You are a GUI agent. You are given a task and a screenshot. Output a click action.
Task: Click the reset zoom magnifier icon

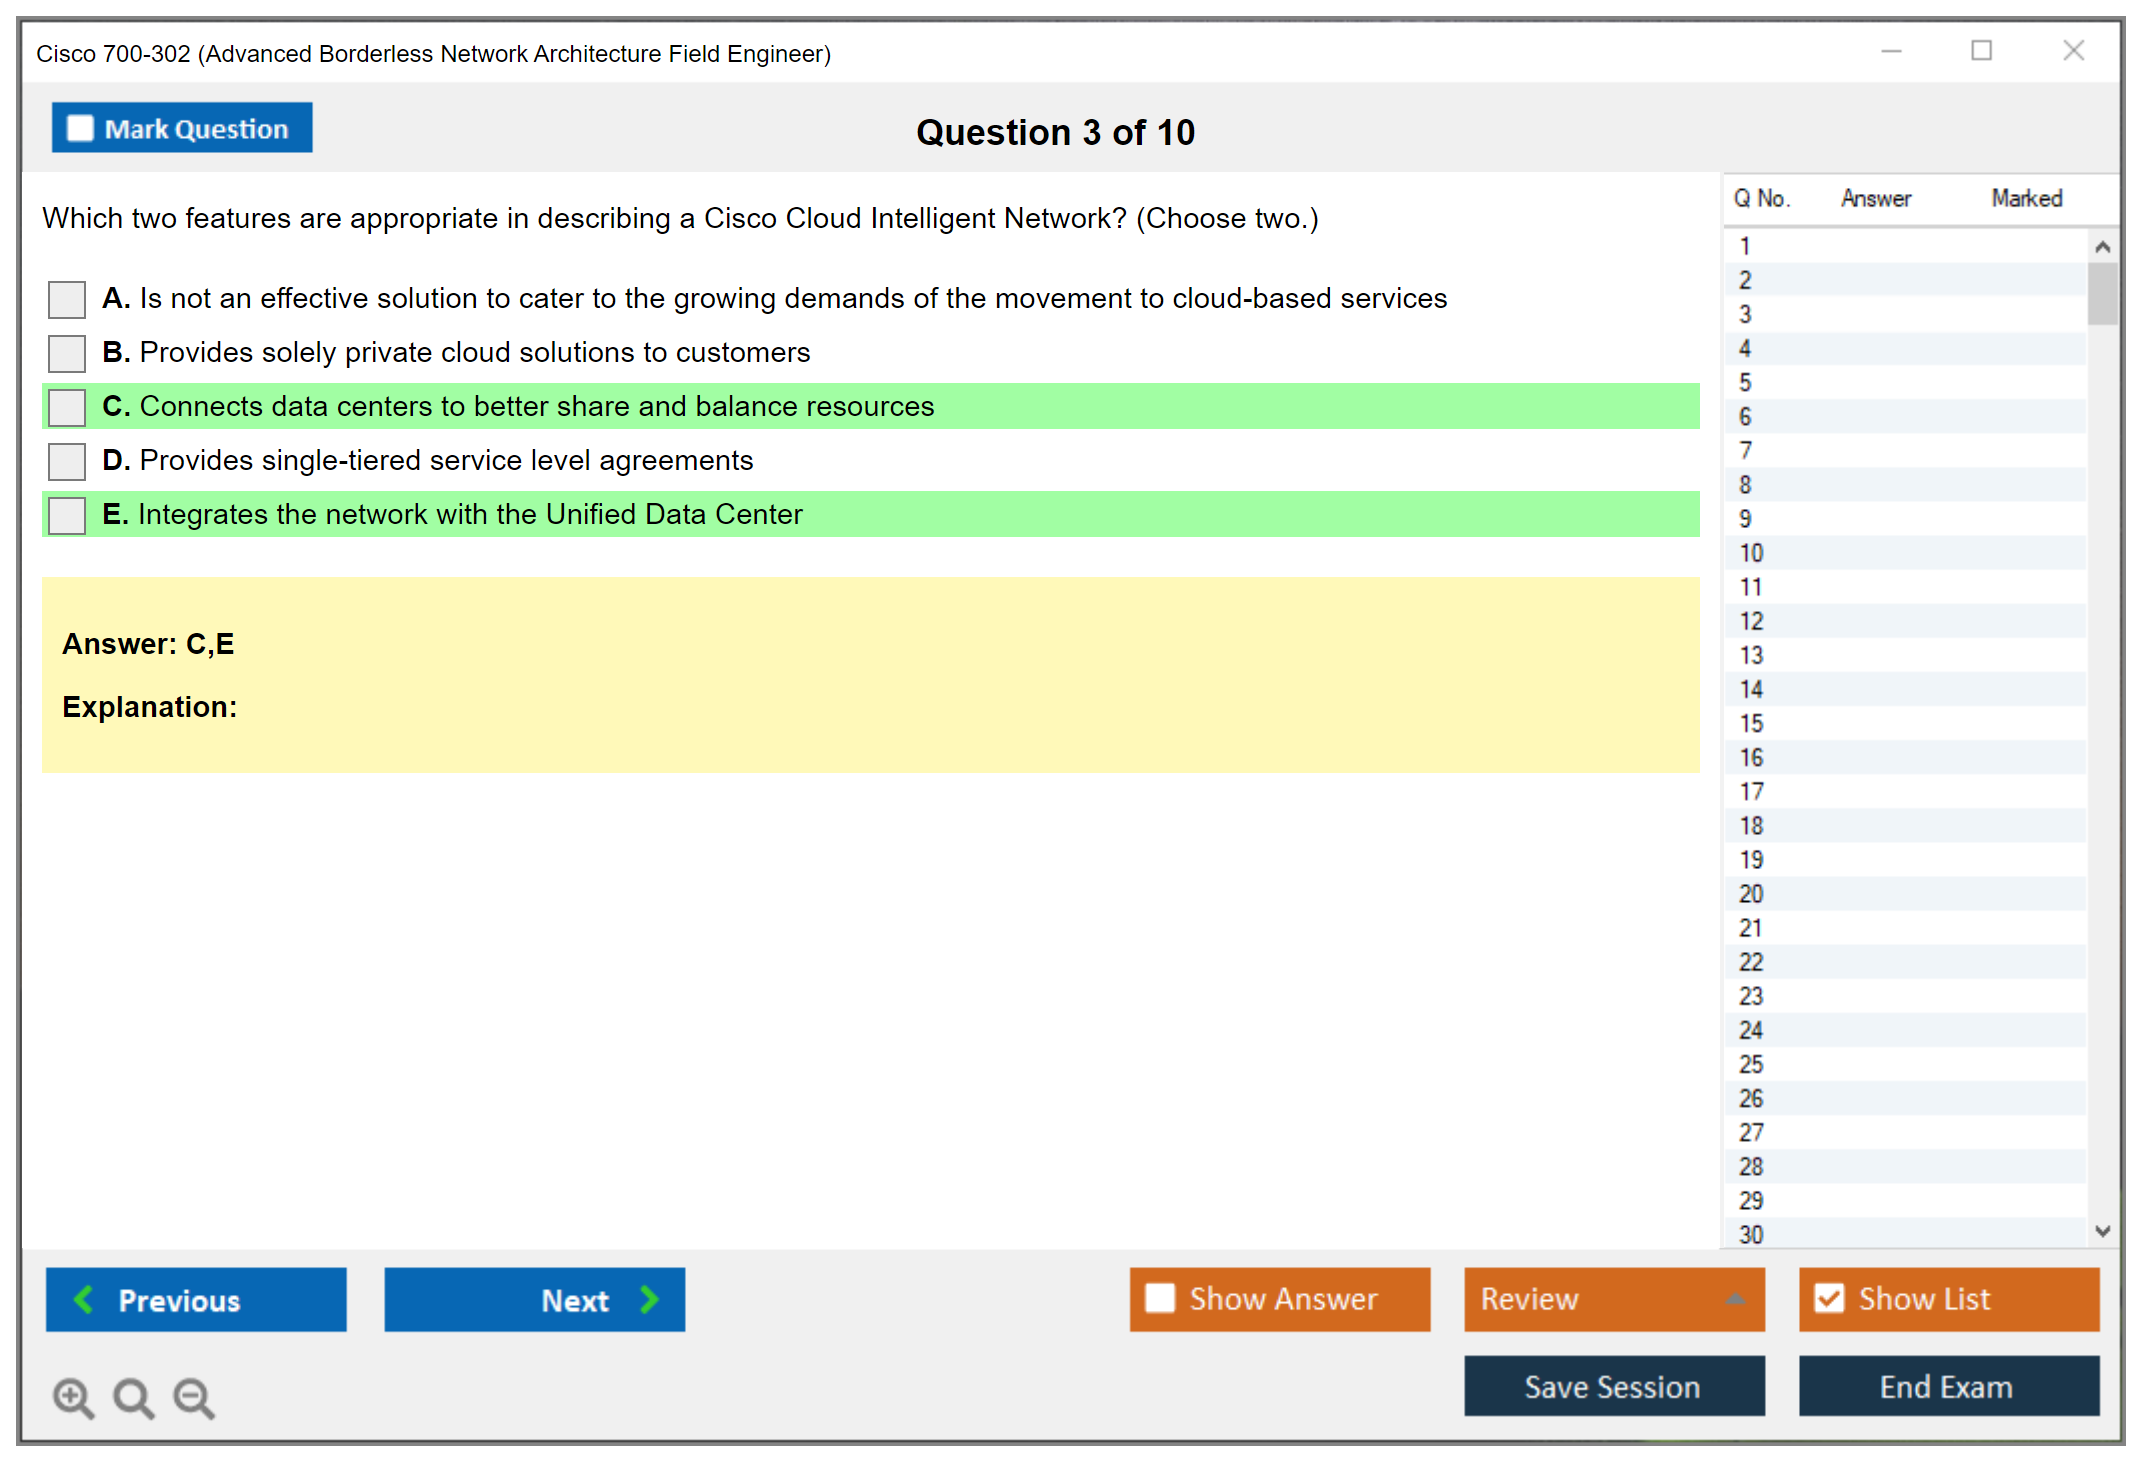(133, 1397)
